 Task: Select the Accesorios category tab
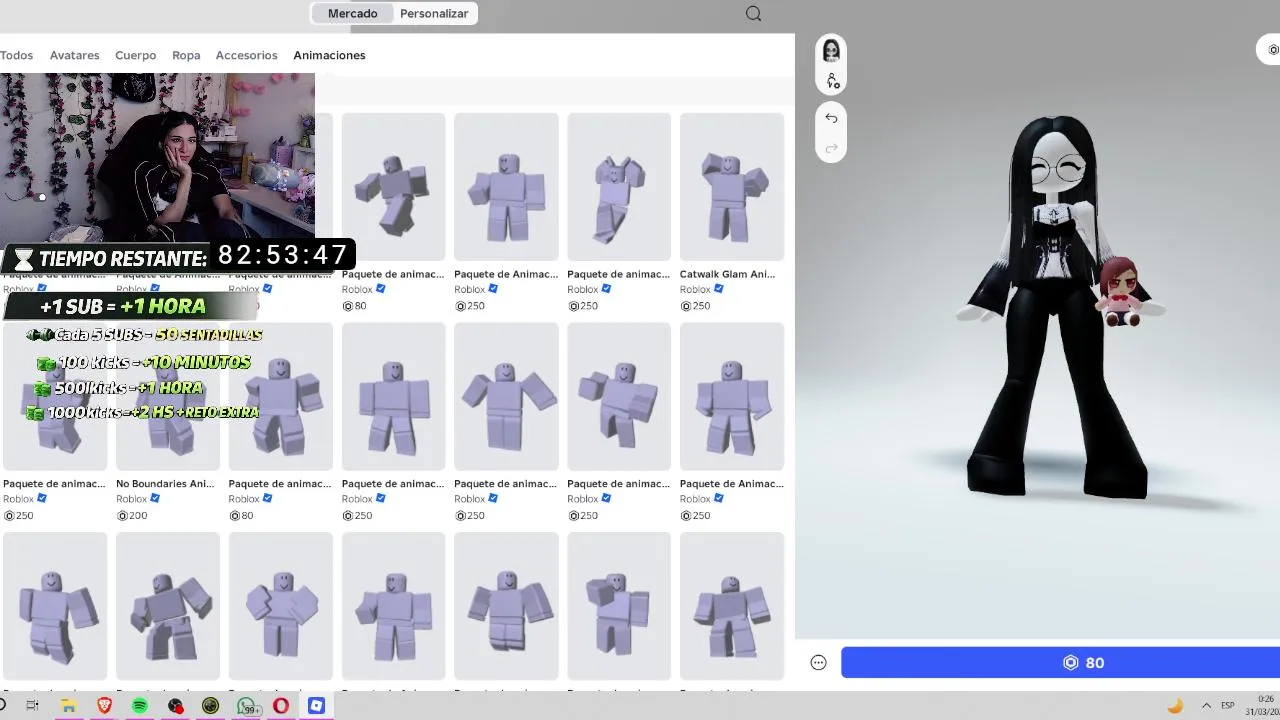tap(246, 55)
